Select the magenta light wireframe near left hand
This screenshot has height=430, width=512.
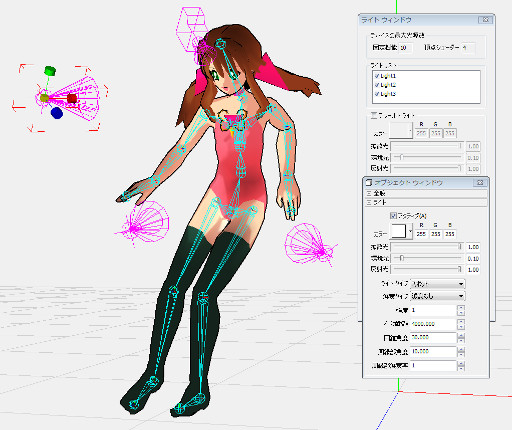click(310, 244)
